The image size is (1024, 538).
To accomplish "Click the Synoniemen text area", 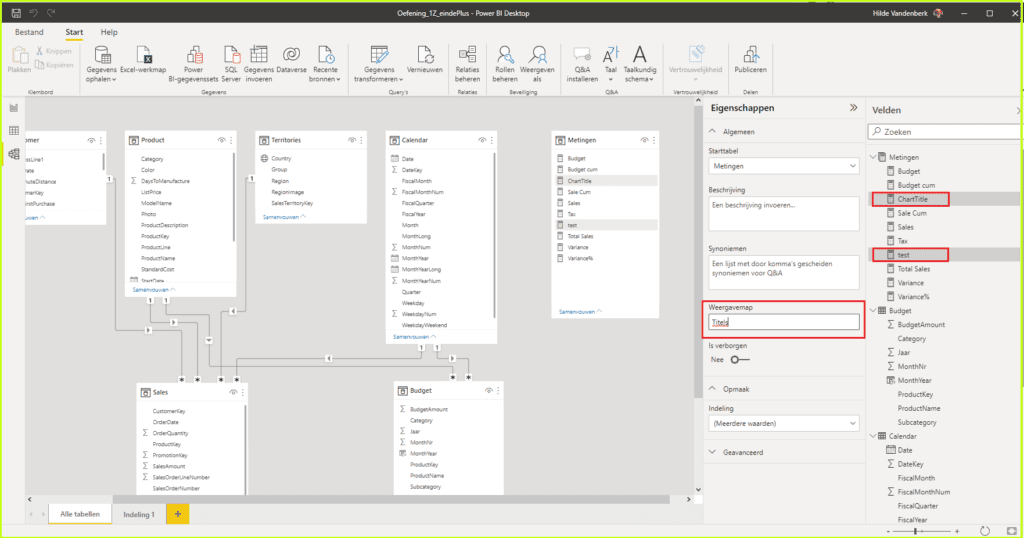I will tap(784, 272).
